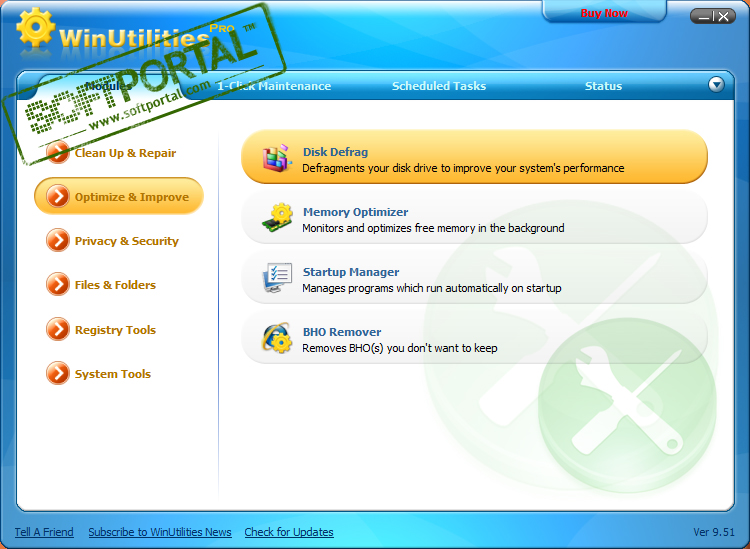Launch the BHO Remover module title

(x=342, y=332)
